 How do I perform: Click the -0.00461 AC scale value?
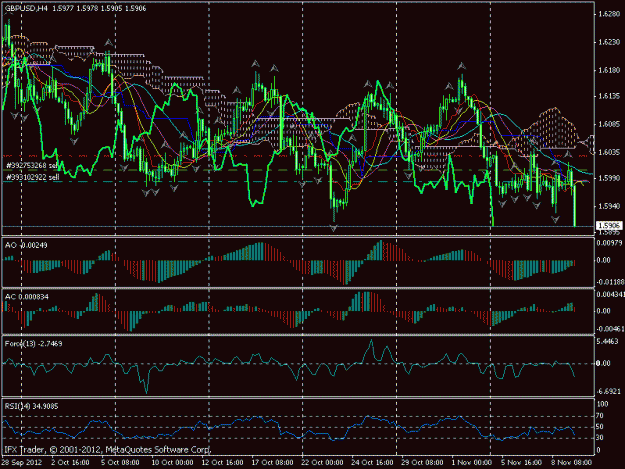coord(610,329)
